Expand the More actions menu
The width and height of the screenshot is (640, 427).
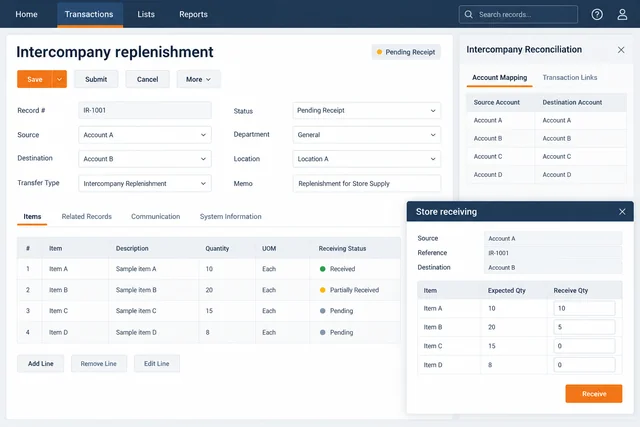[x=198, y=79]
